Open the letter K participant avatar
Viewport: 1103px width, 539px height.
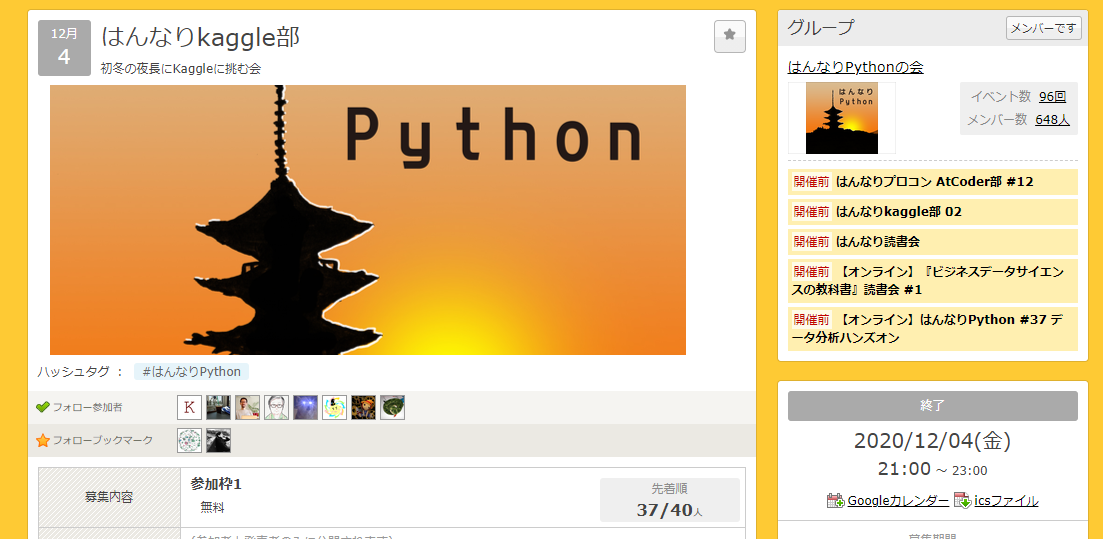189,407
